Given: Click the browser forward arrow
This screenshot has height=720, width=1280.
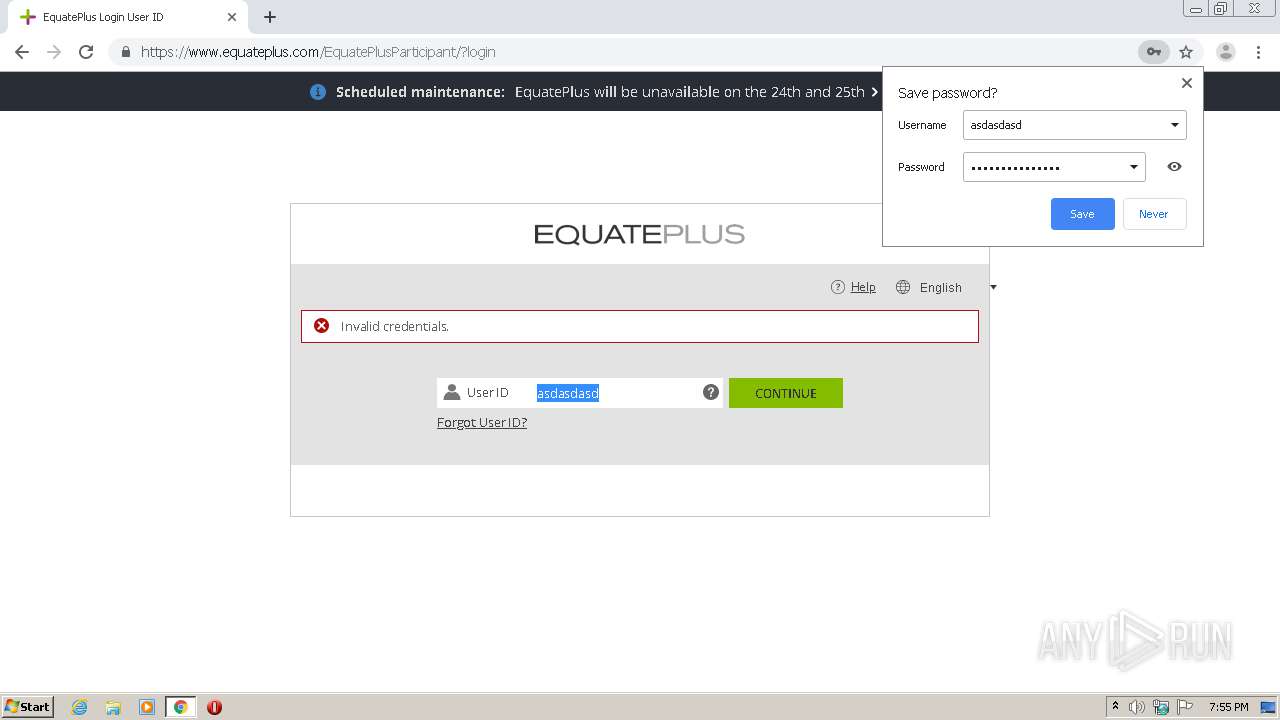Looking at the screenshot, I should click(54, 52).
